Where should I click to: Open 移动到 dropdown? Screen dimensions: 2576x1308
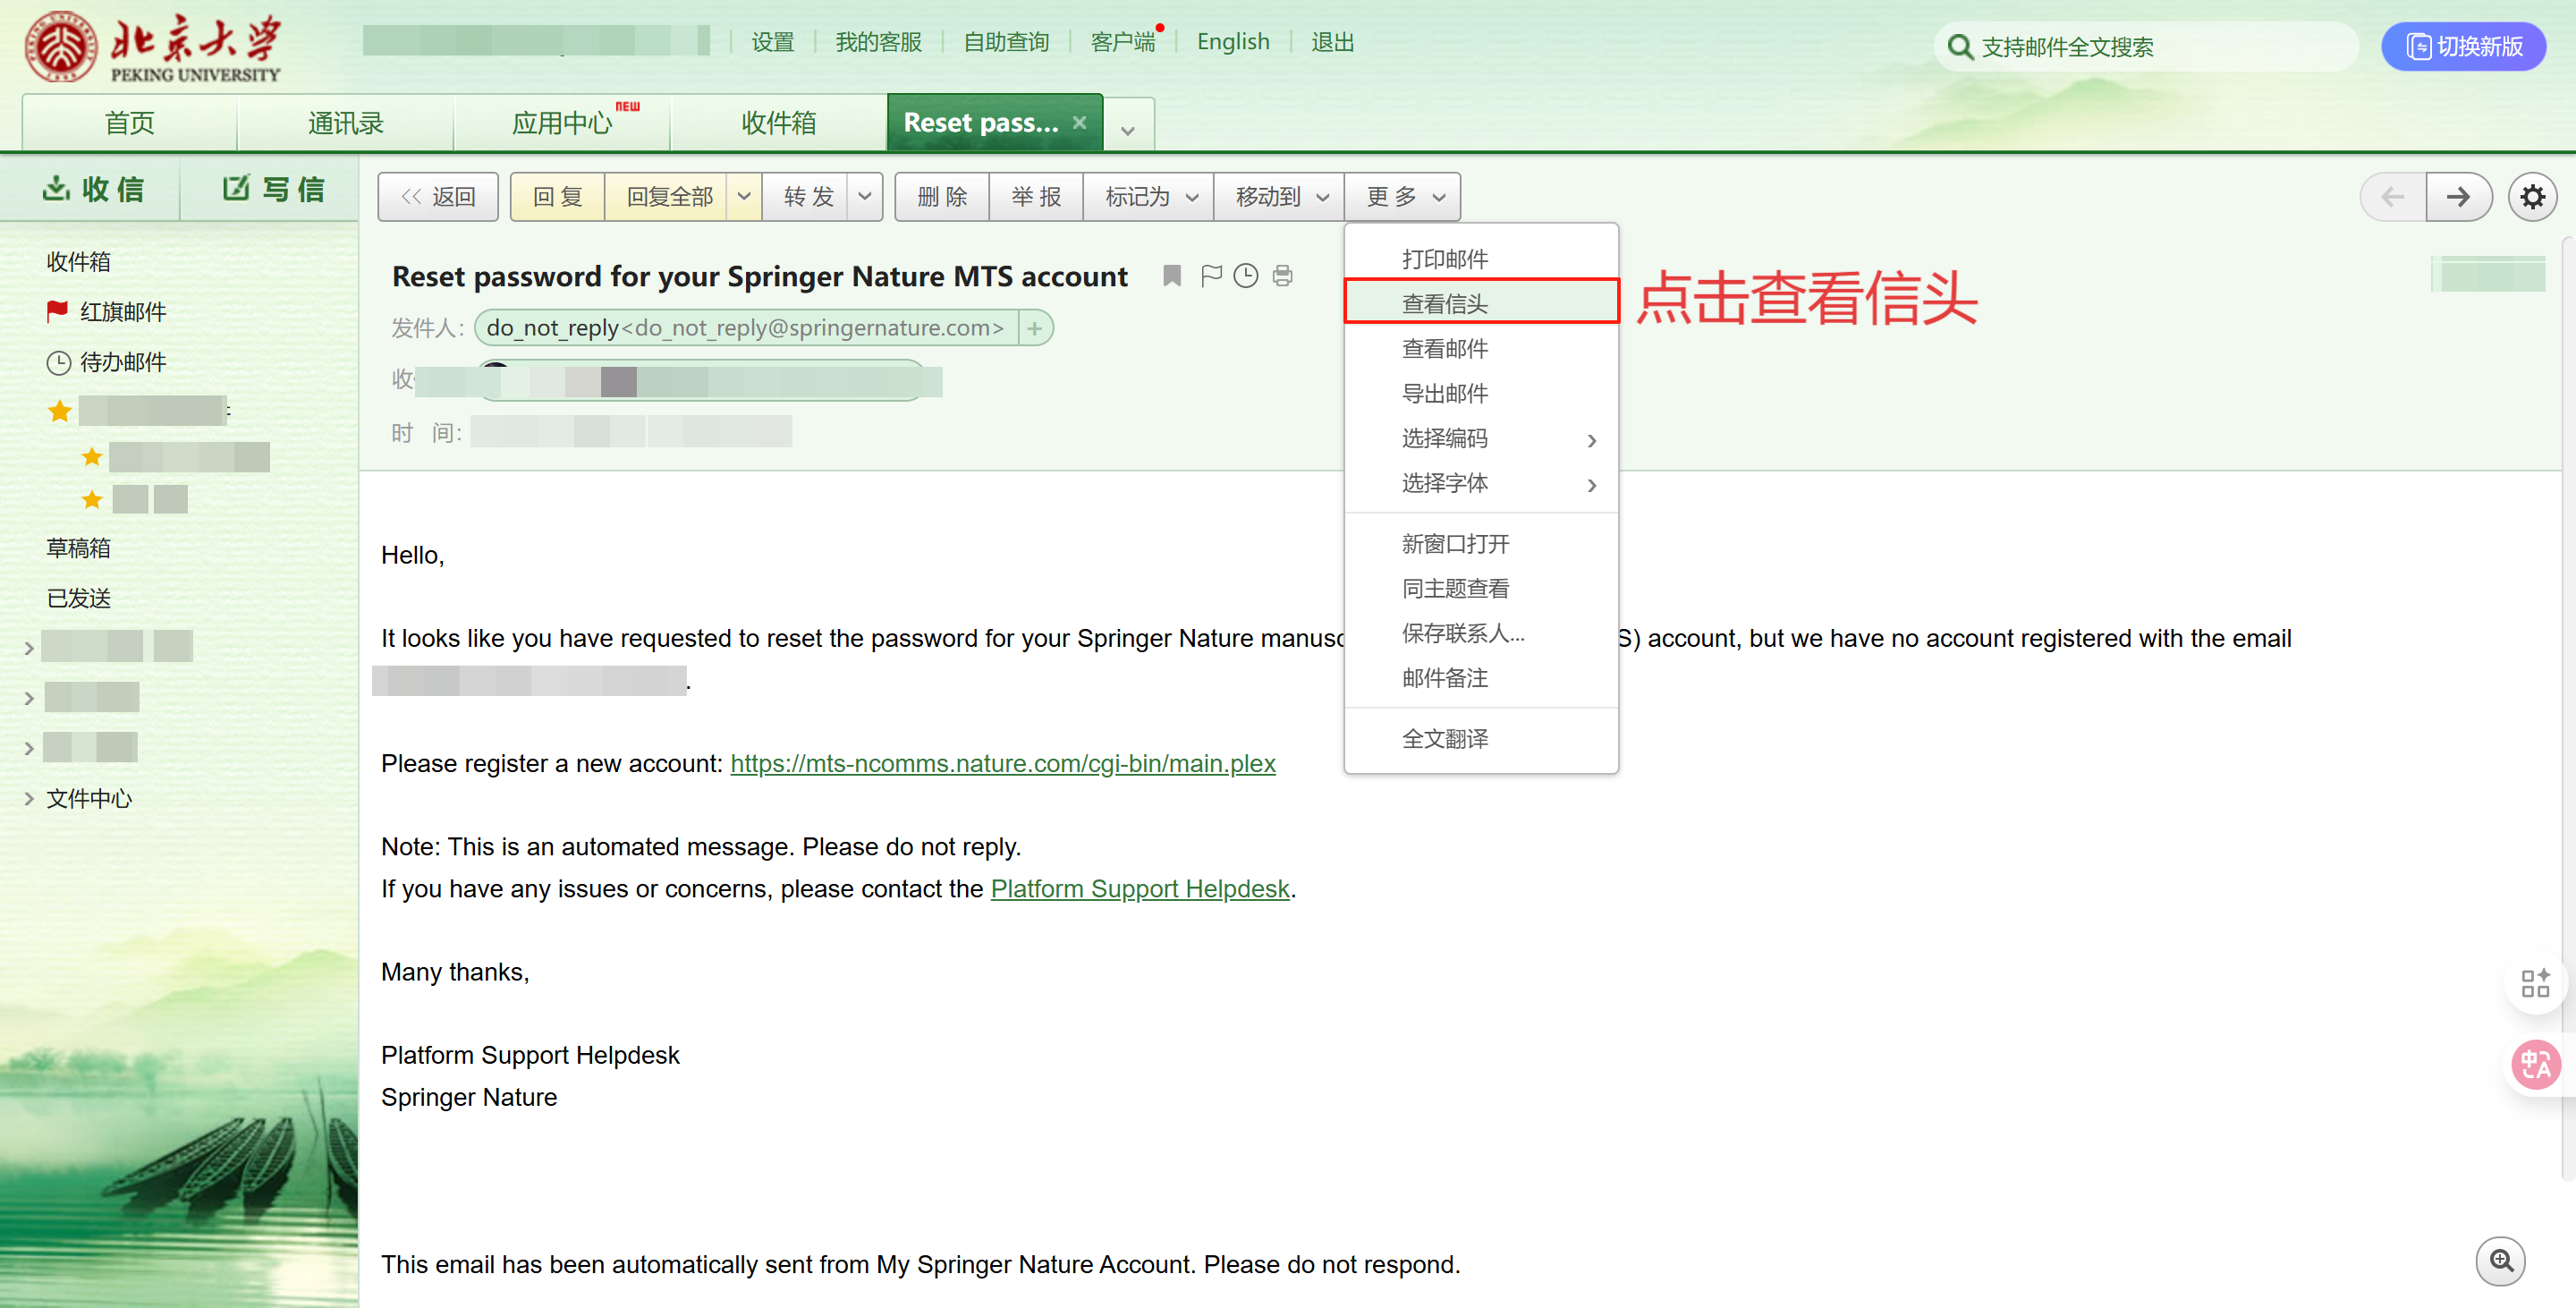[x=1280, y=197]
